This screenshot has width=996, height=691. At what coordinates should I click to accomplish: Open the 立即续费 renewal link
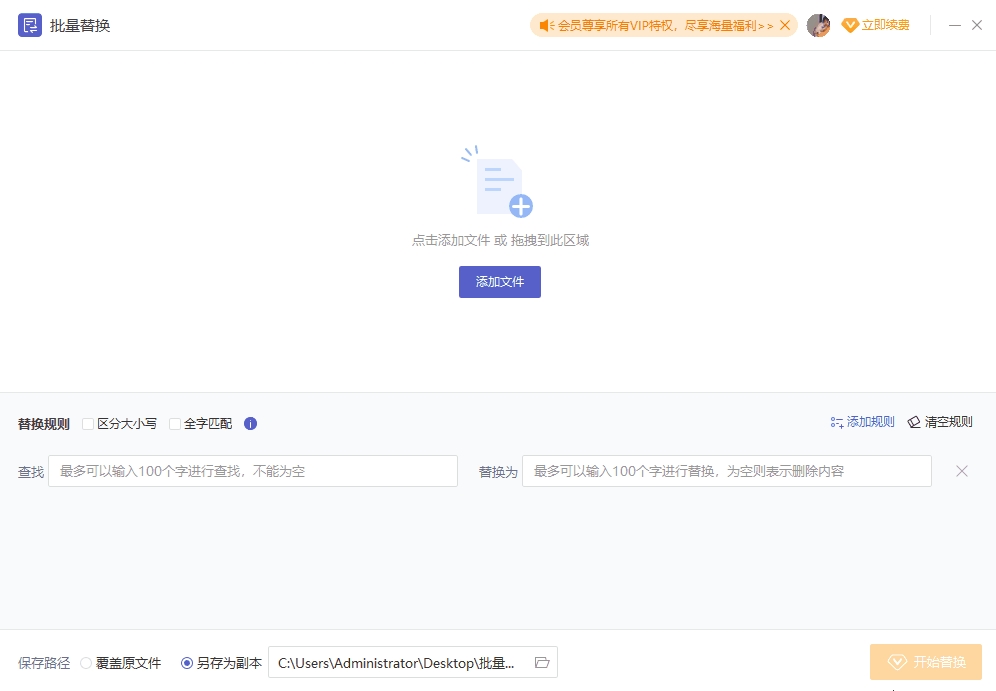pyautogui.click(x=884, y=25)
